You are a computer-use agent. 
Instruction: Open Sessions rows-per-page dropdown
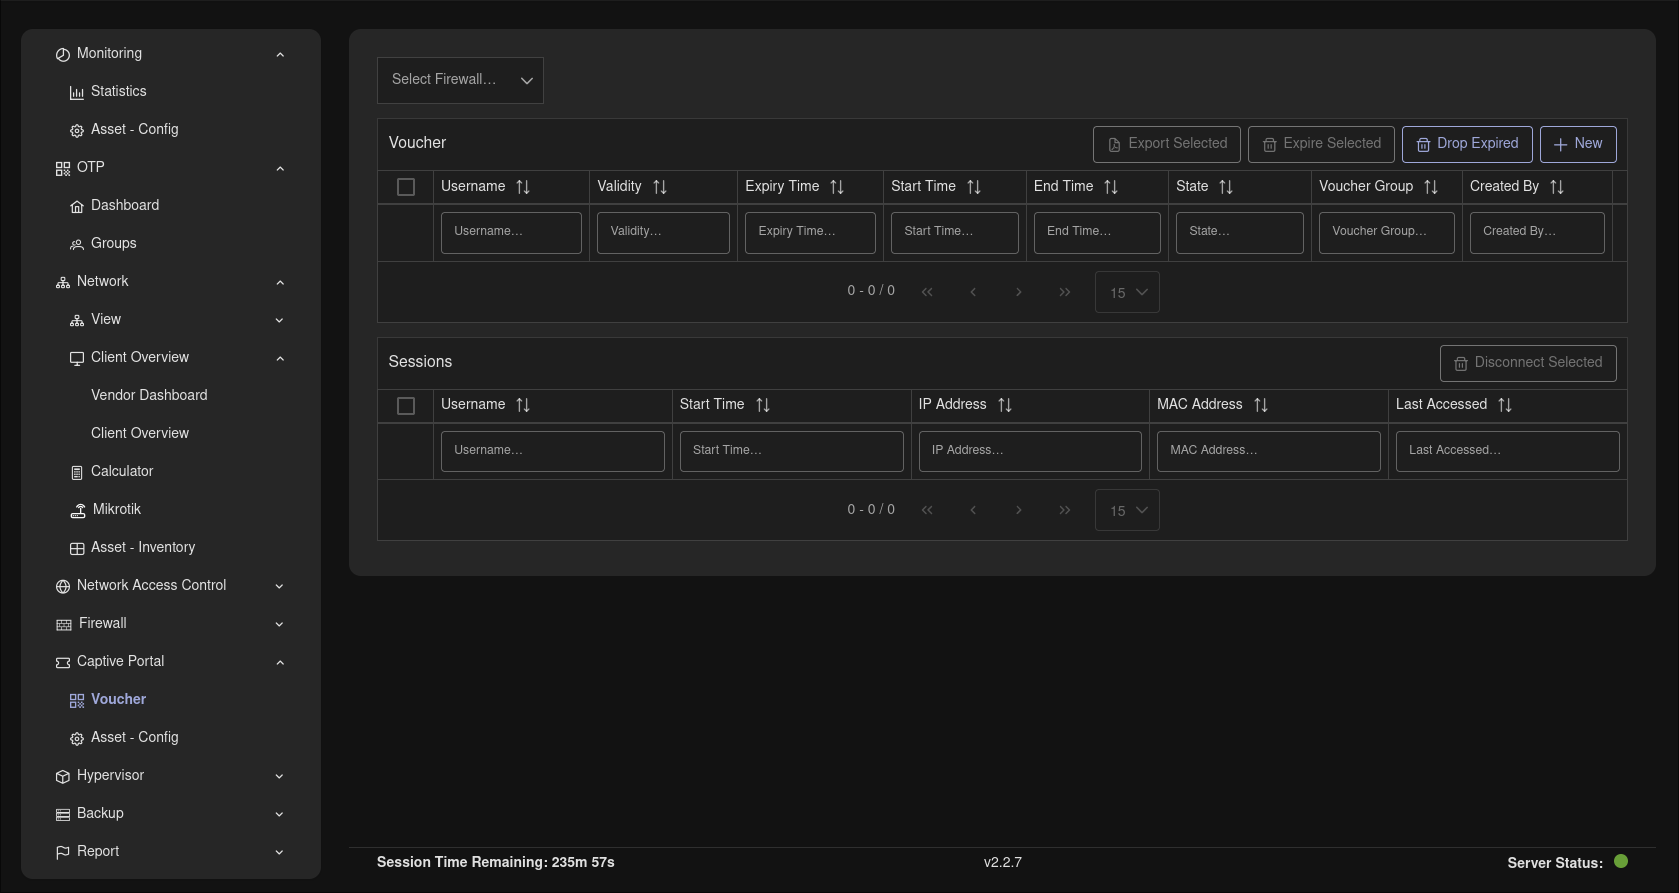point(1127,510)
